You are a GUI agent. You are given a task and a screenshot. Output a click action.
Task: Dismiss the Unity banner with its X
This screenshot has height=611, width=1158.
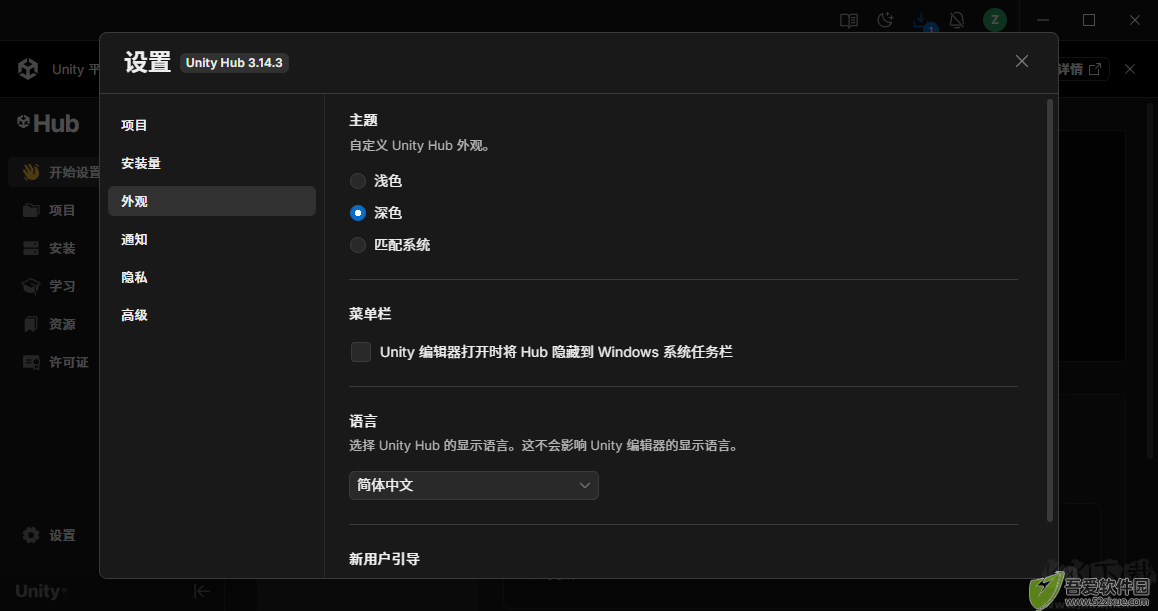coord(1130,69)
